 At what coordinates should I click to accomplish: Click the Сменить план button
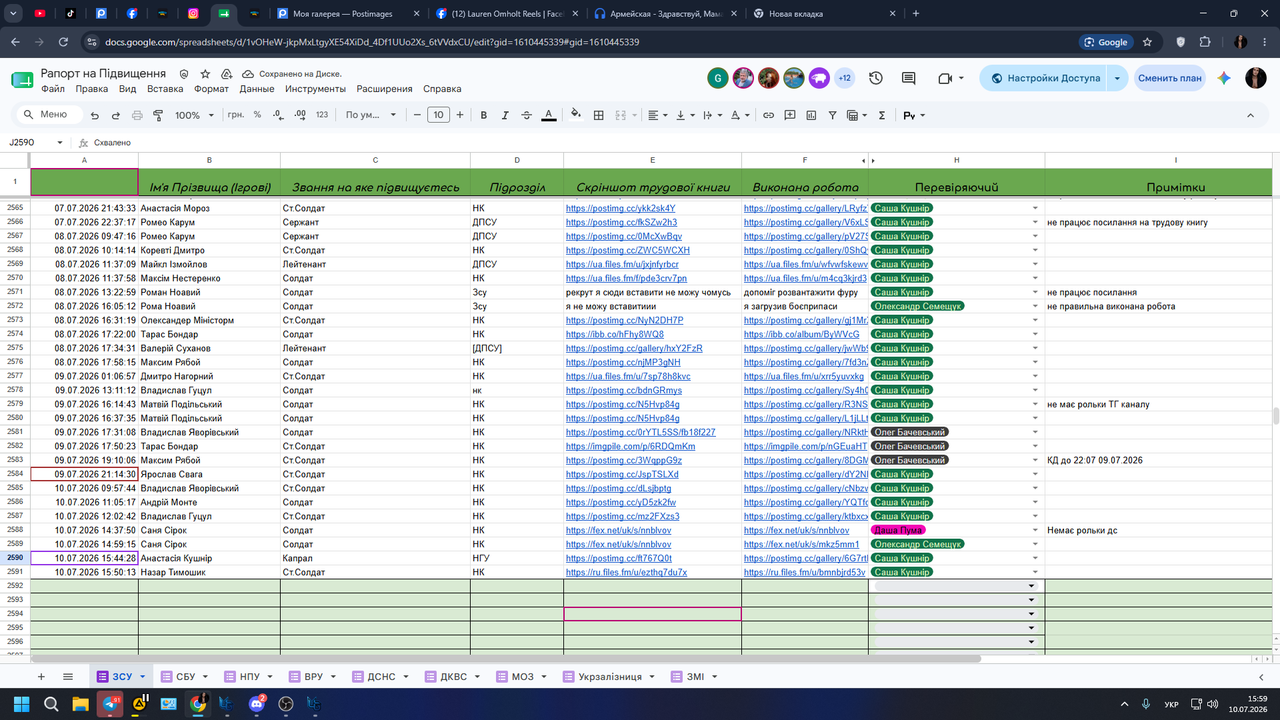tap(1169, 78)
